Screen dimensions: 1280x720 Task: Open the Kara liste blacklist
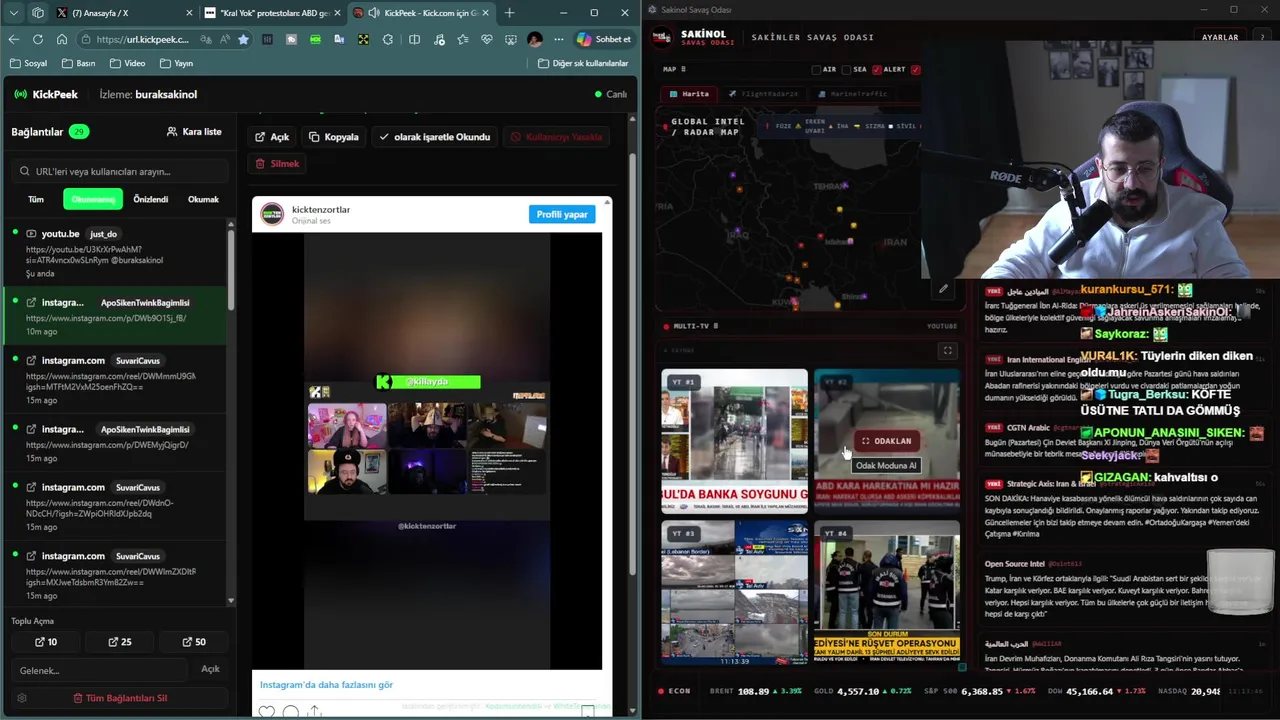pyautogui.click(x=194, y=131)
